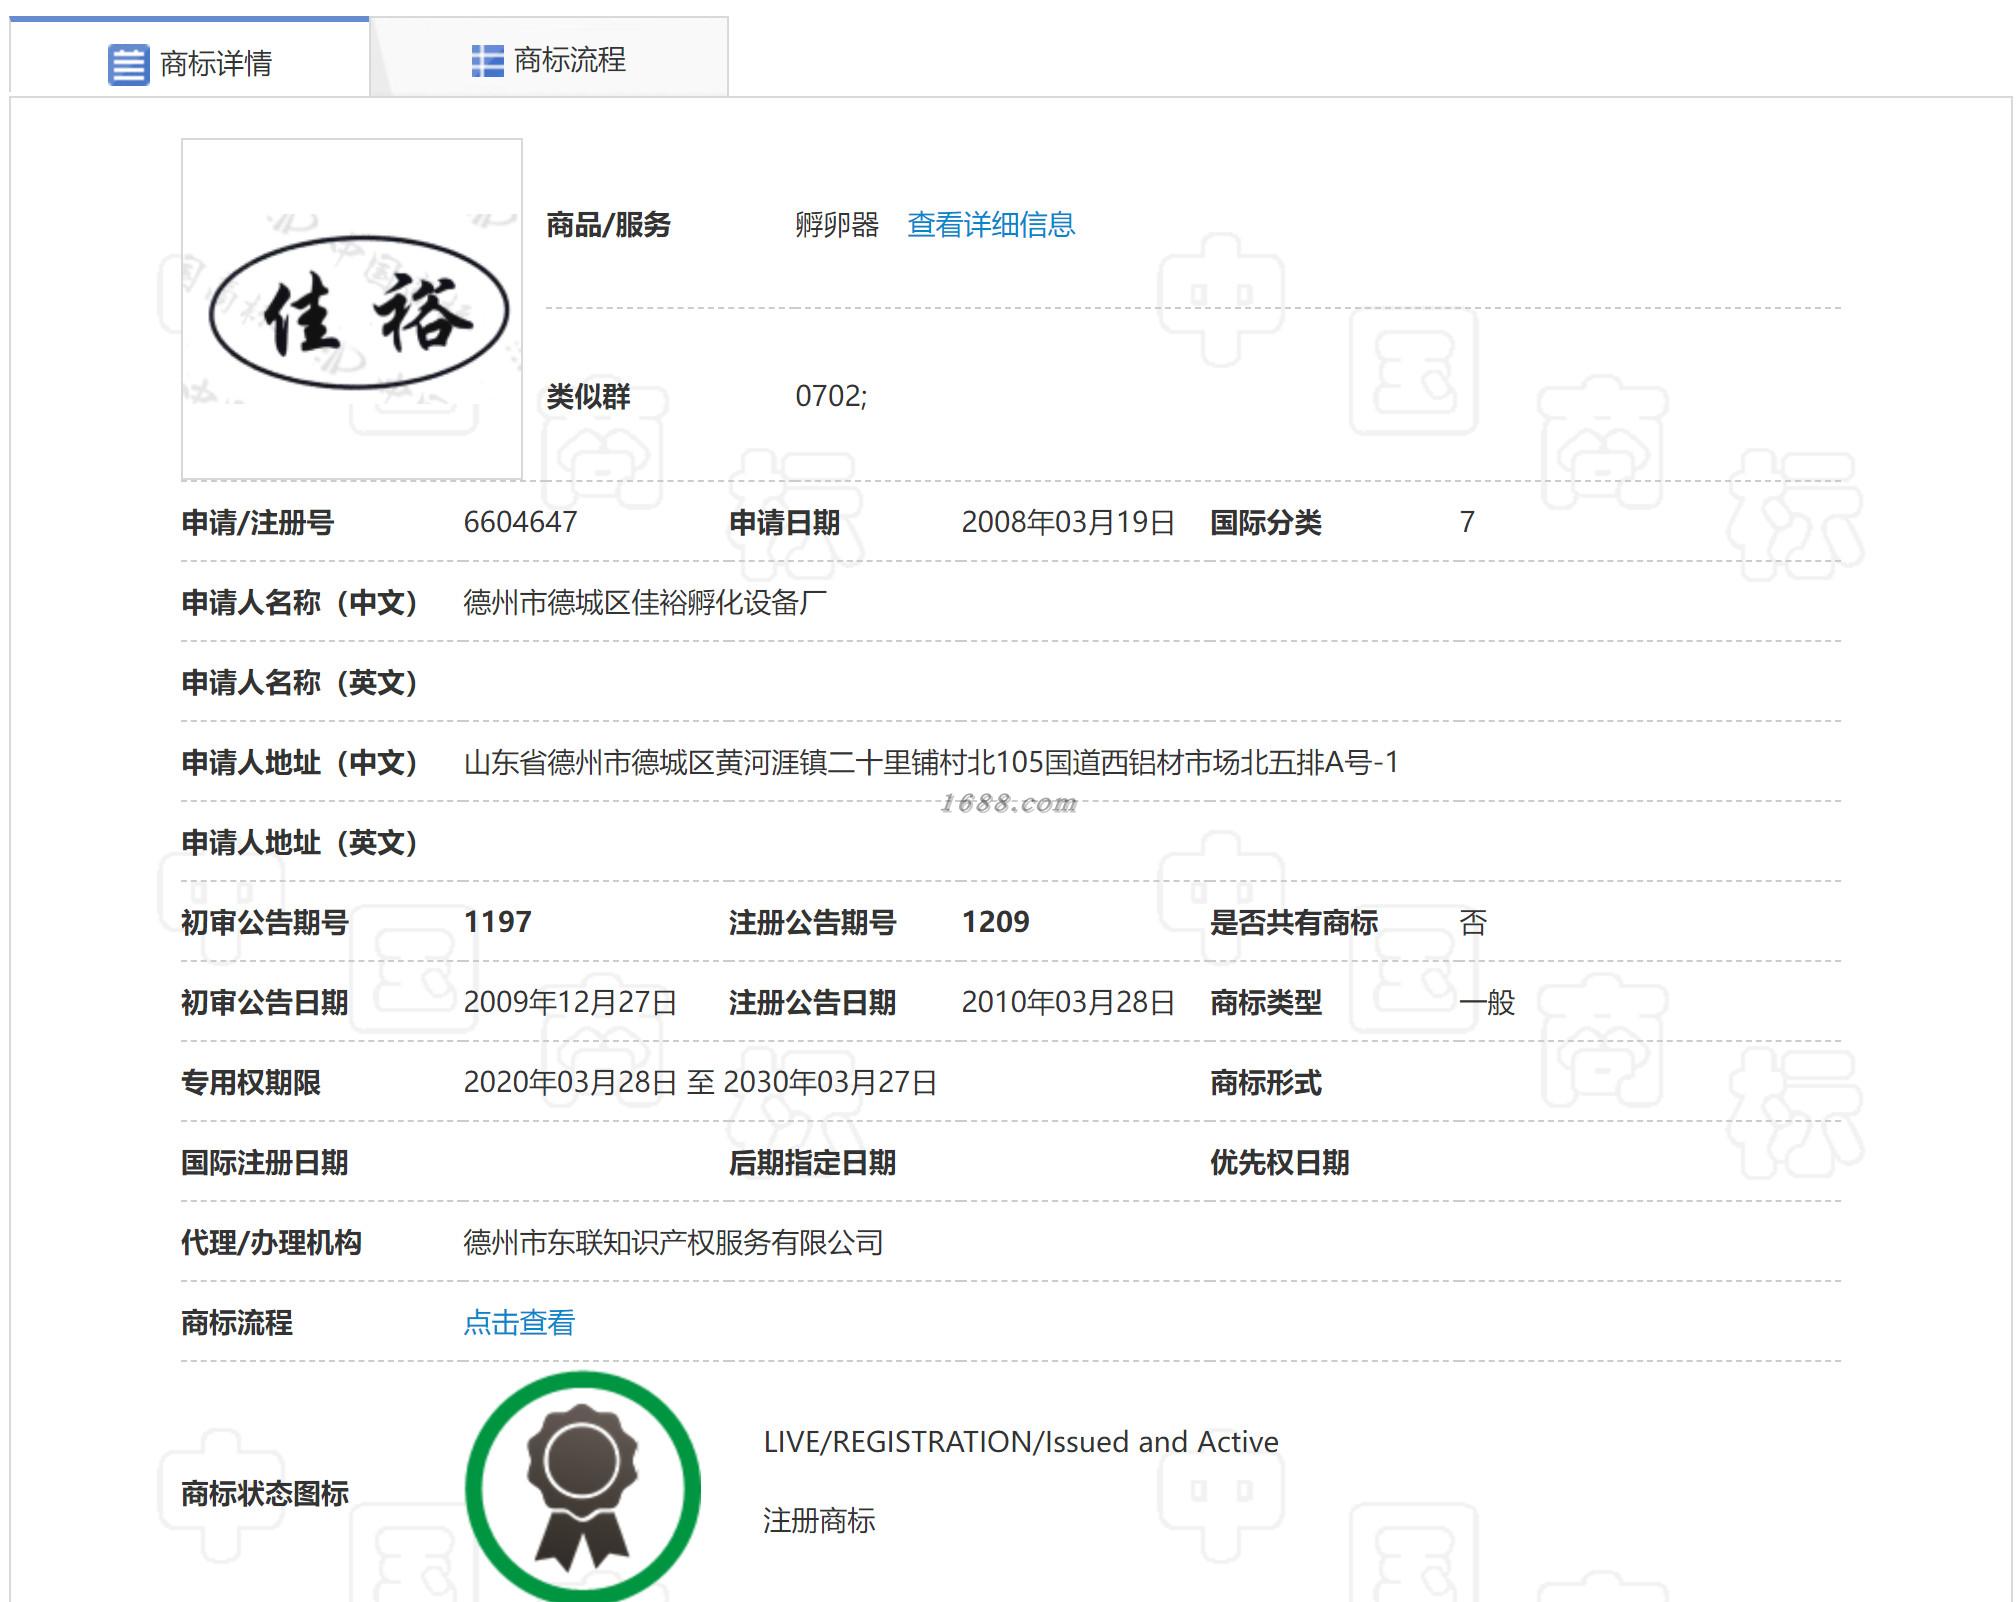Click the 申请人名称（英文） label
Screen dimensions: 2016x1602
299,682
